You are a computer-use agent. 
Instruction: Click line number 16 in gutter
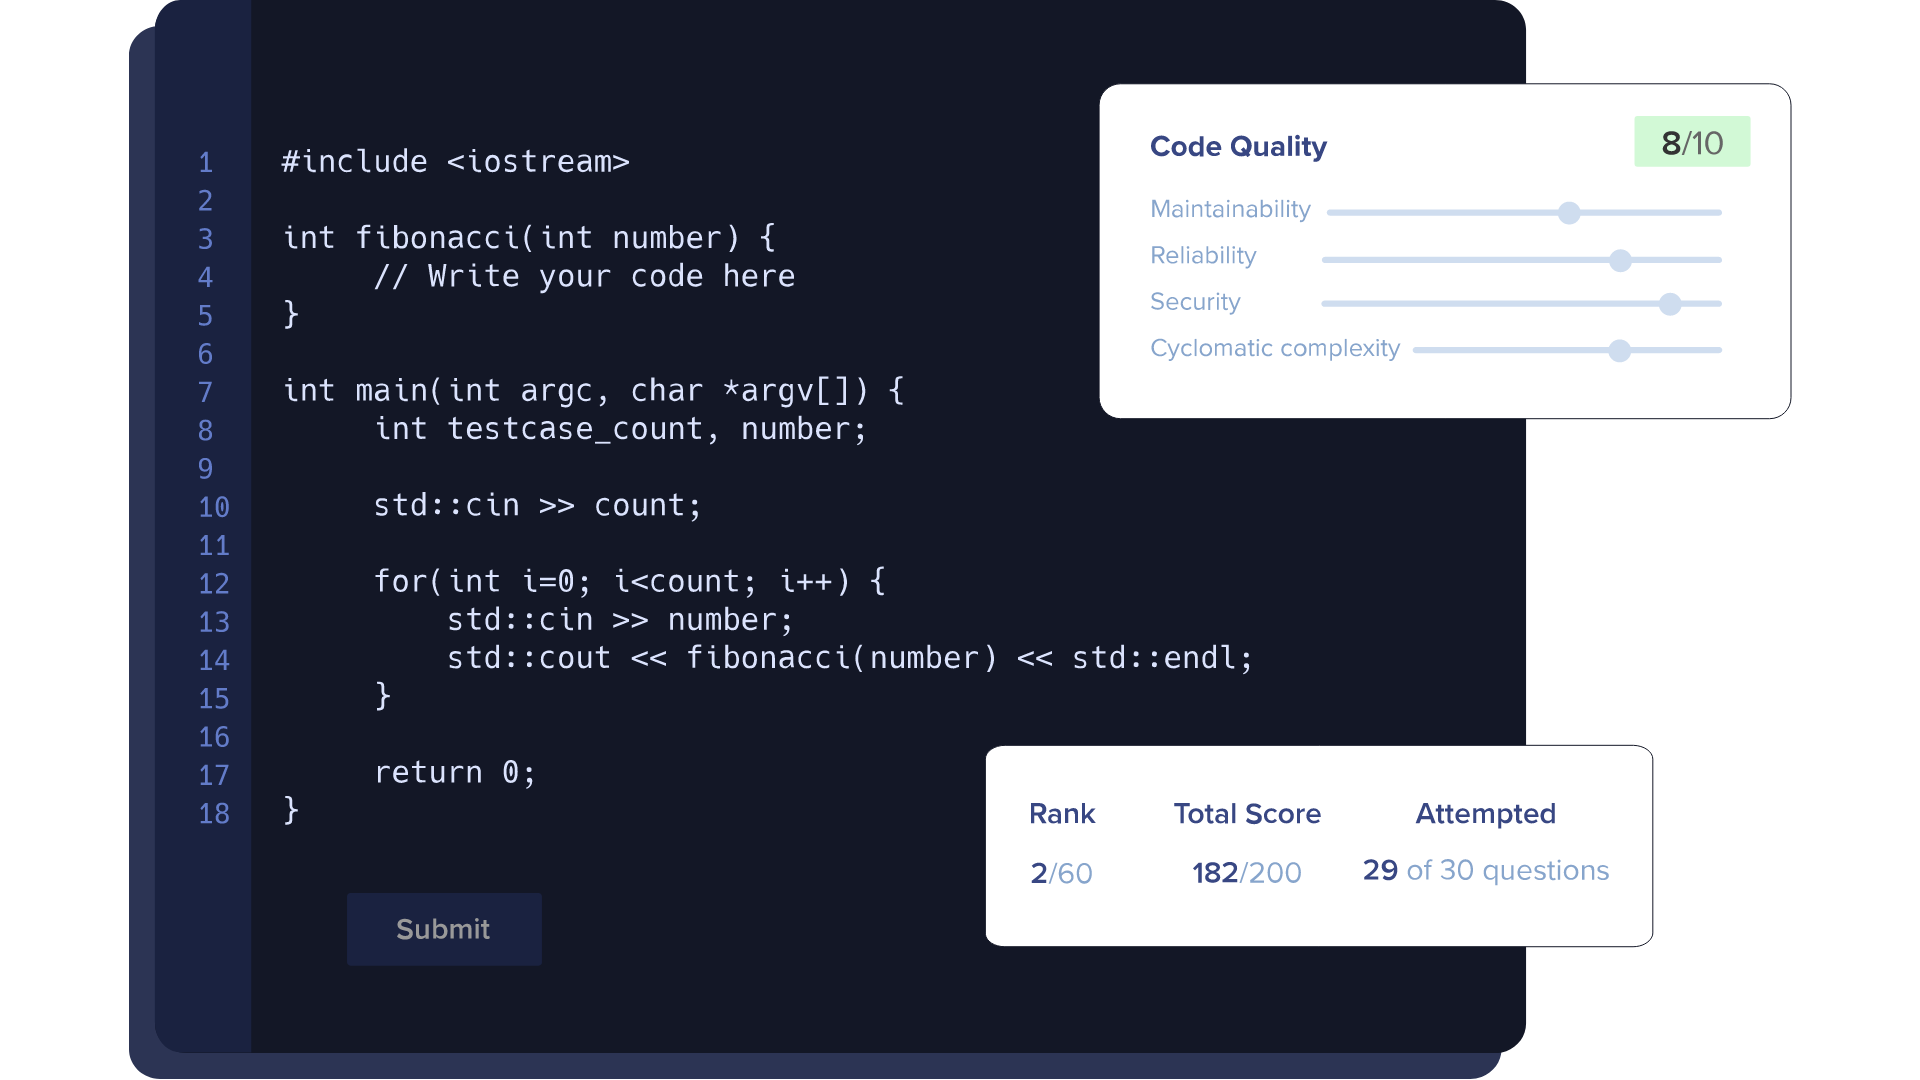coord(214,737)
